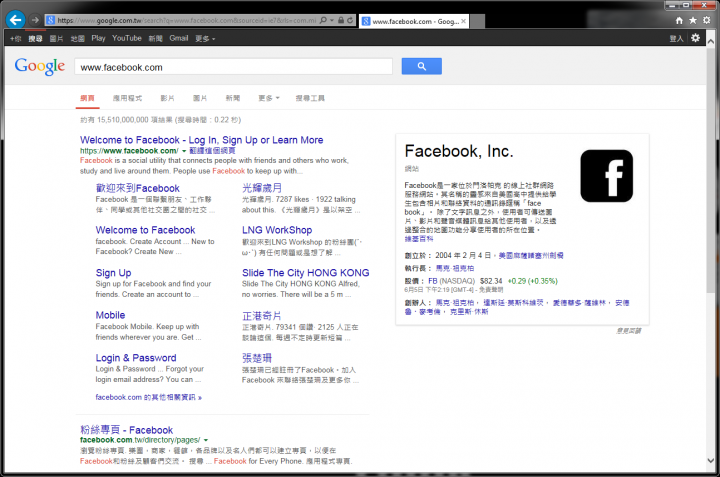
Task: Open Welcome to Facebook - Log In result
Action: click(202, 140)
